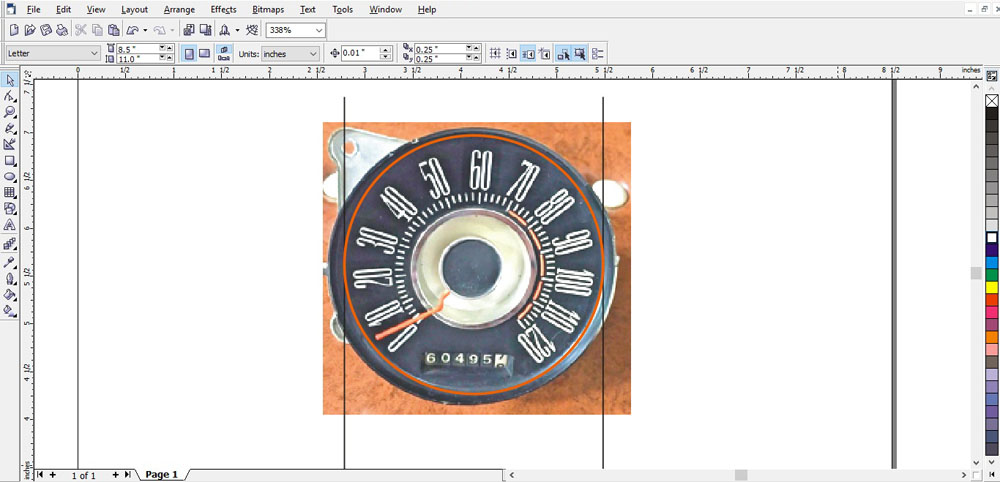Click the Copy icon
This screenshot has height=482, width=1000.
[97, 30]
